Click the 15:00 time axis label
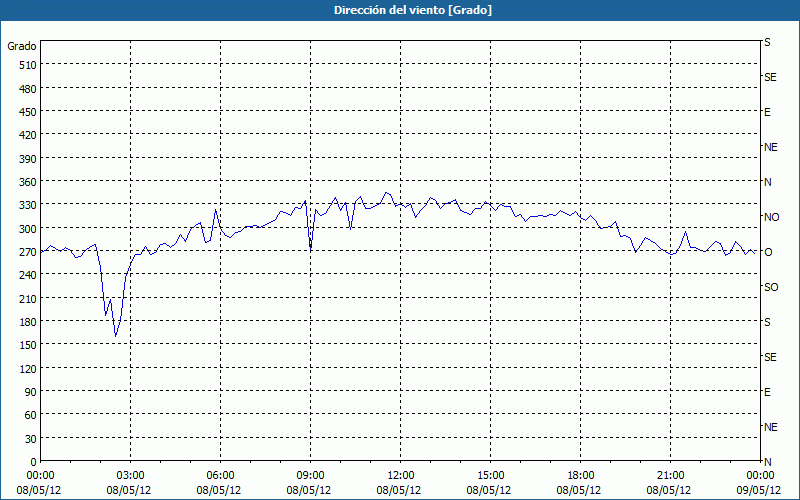 (491, 476)
